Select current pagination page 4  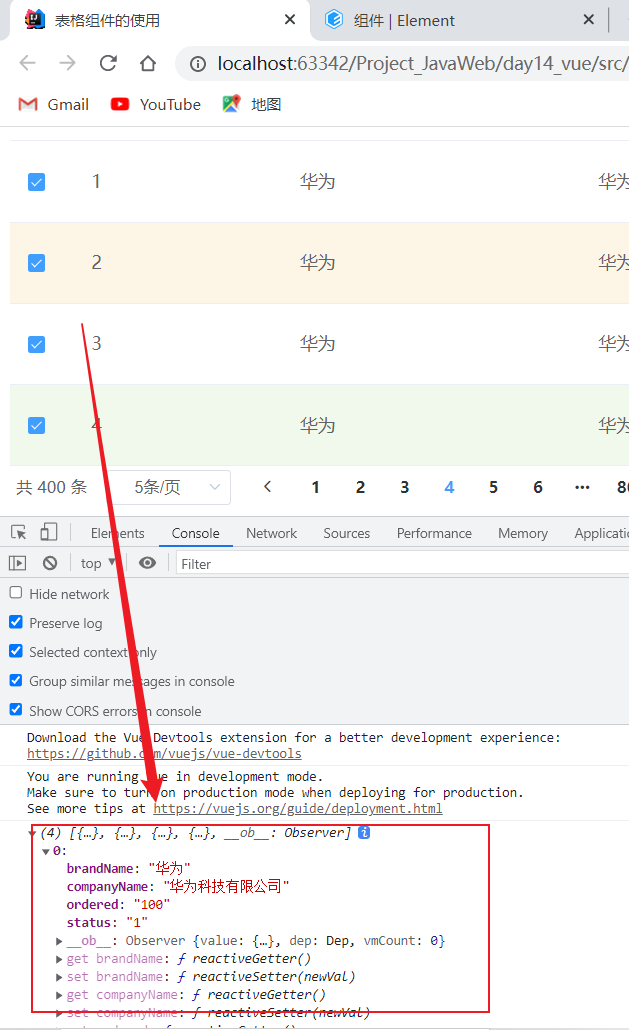click(449, 487)
